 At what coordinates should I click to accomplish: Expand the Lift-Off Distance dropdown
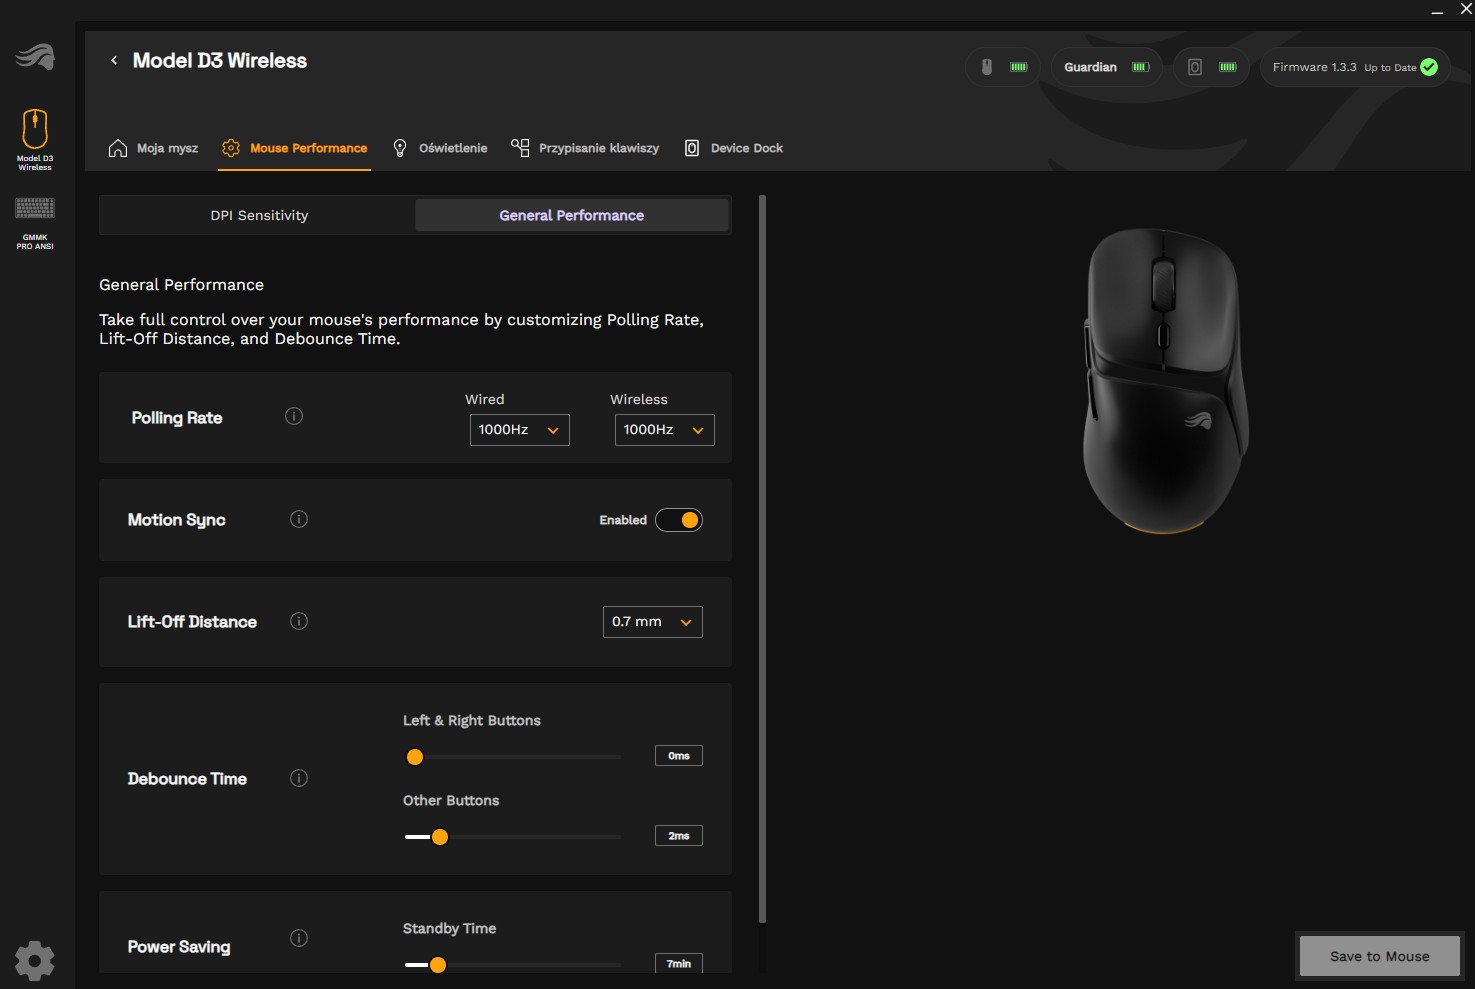point(652,622)
